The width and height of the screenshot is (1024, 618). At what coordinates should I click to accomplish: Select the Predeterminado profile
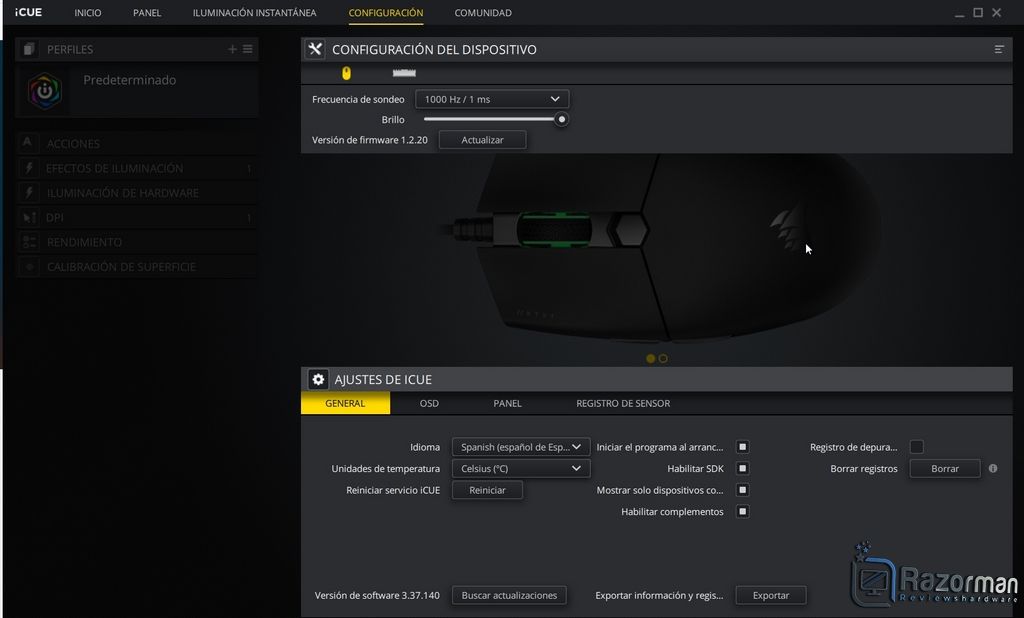[136, 91]
